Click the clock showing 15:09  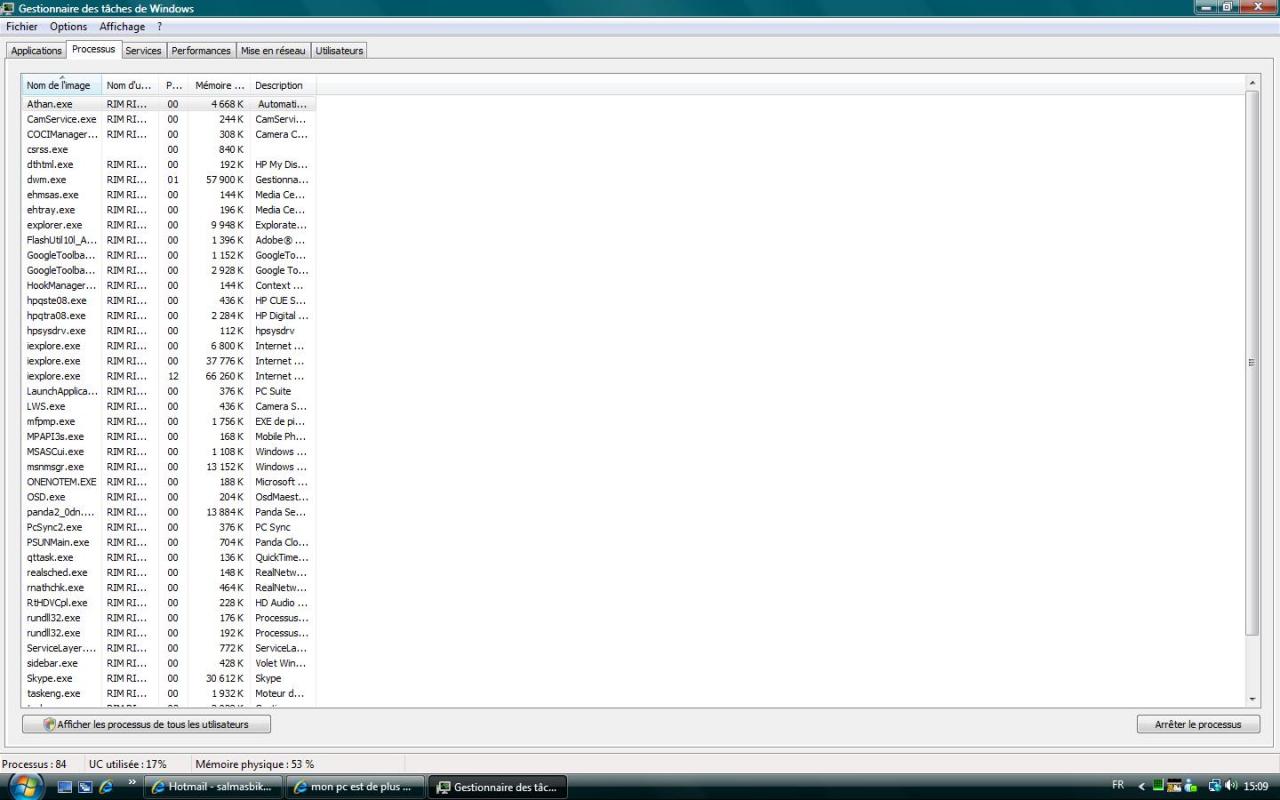pos(1255,786)
